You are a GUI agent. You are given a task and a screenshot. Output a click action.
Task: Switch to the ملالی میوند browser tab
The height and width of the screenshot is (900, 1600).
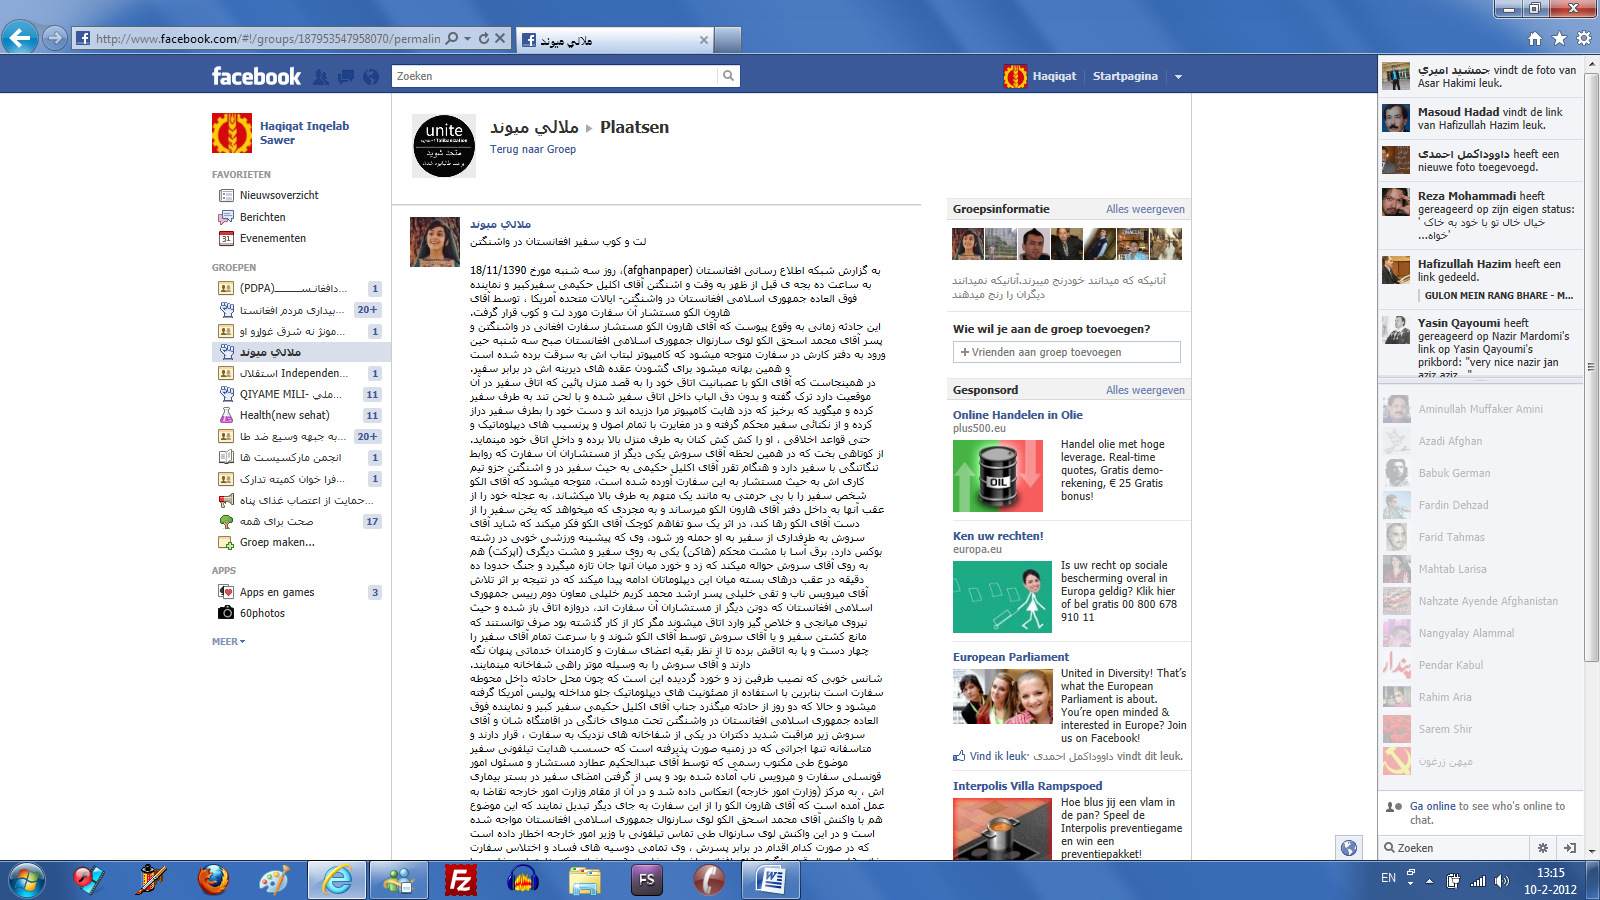point(614,40)
